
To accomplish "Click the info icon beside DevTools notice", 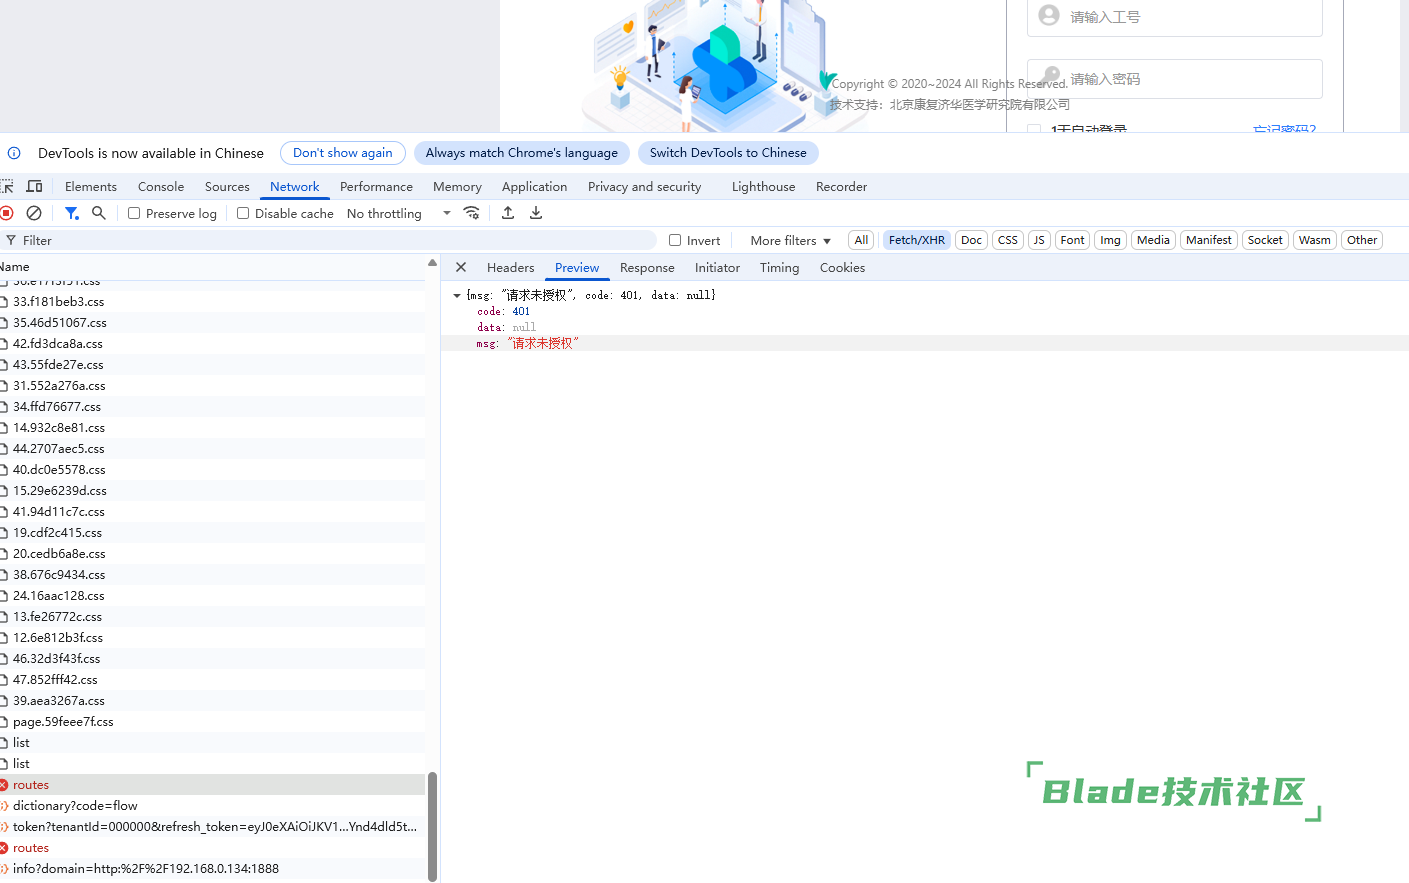I will point(14,153).
